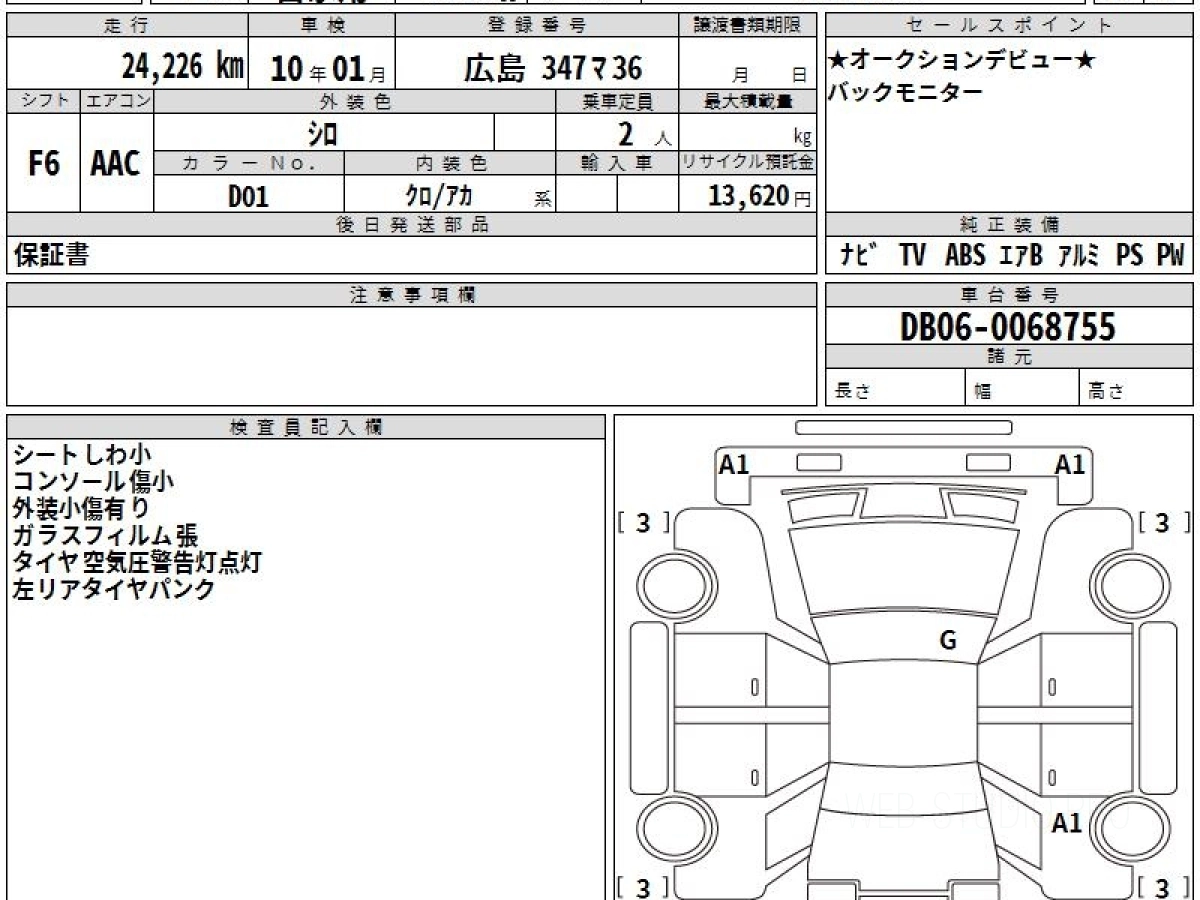Click the chassis number DB06-0068755
Screen dimensions: 1200x900
1008,326
